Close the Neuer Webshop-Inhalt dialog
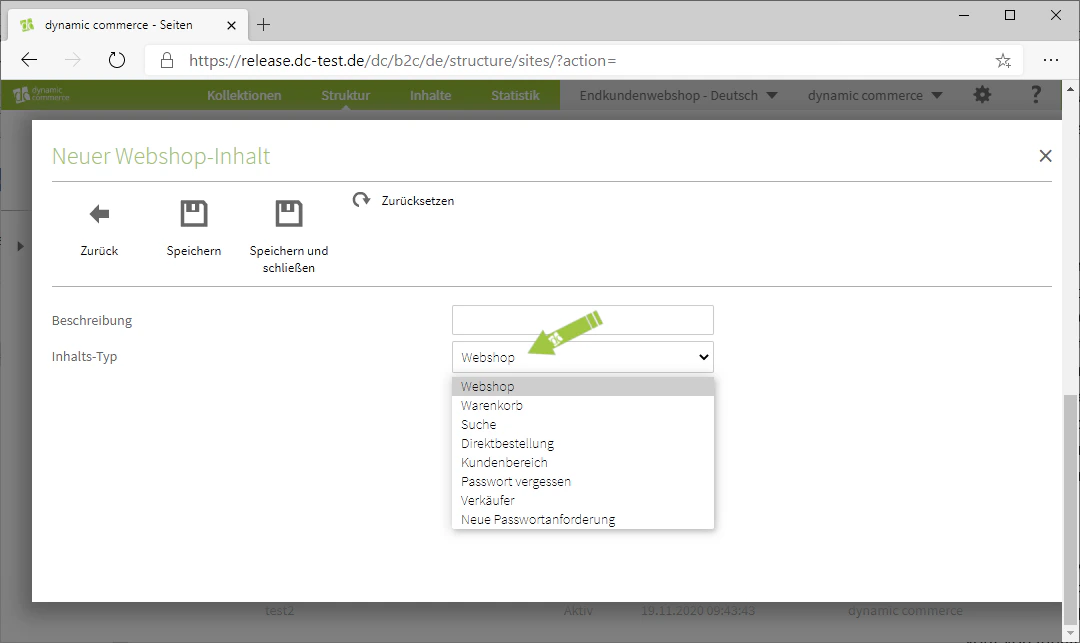Viewport: 1080px width, 643px height. [1045, 156]
